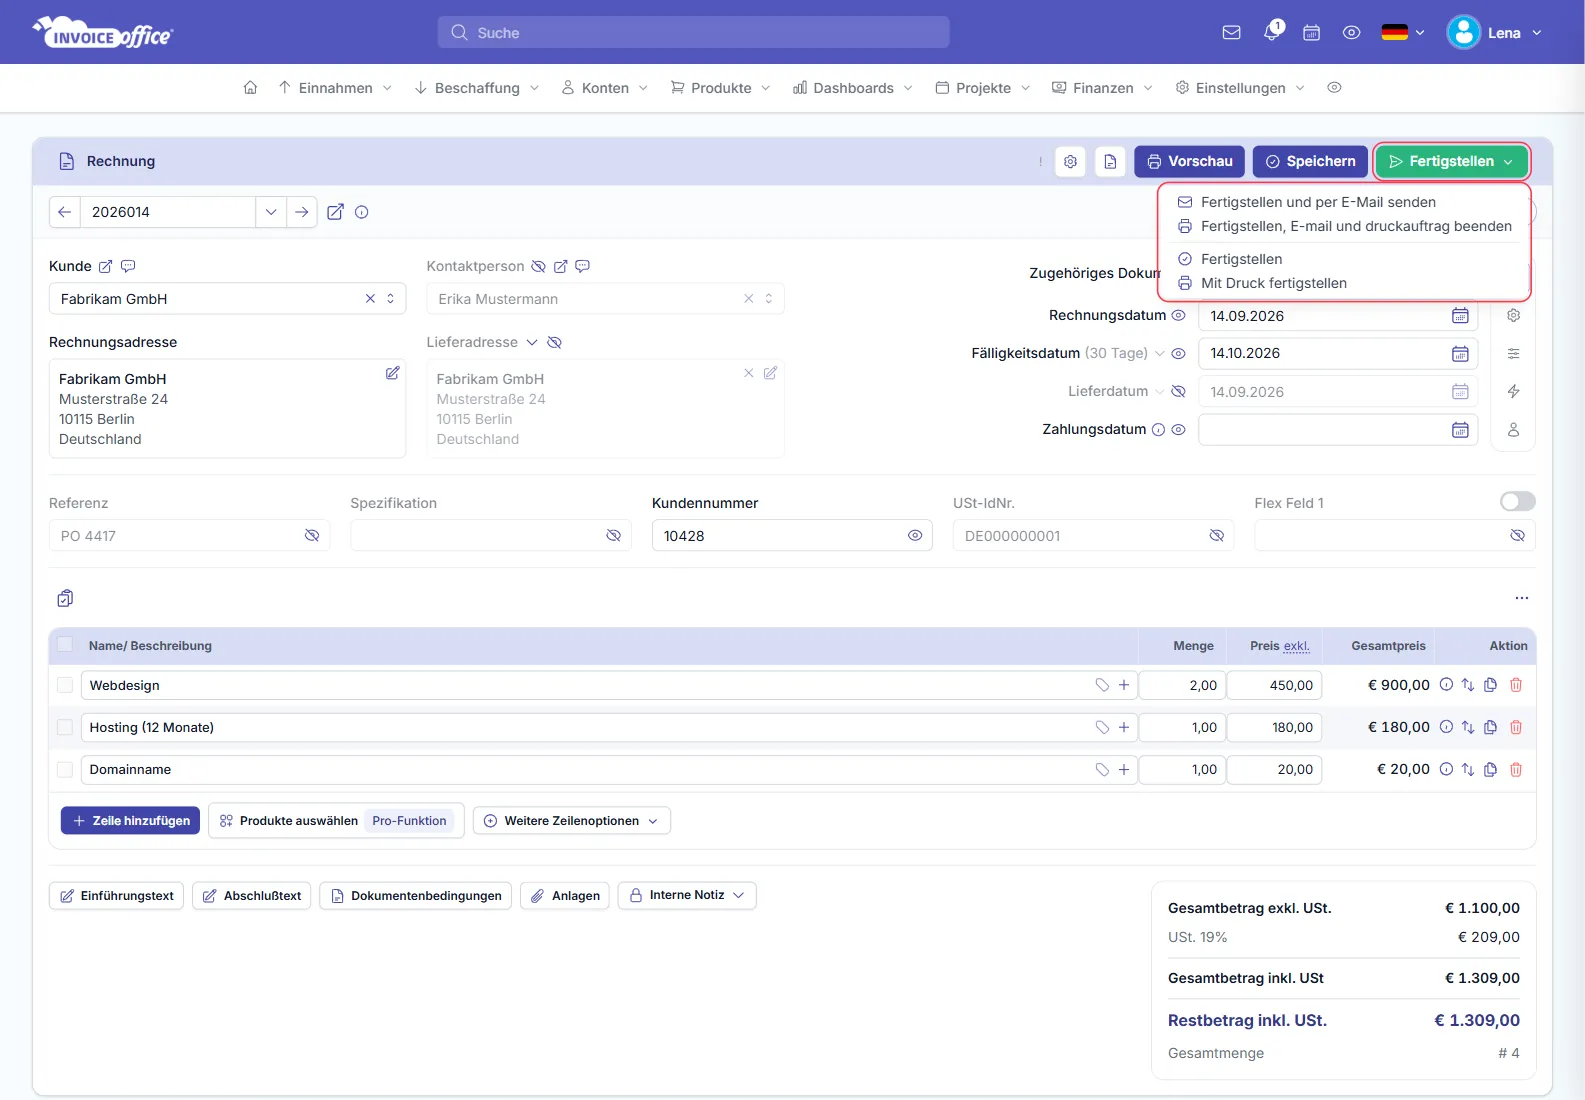The width and height of the screenshot is (1585, 1100).
Task: Open the calendar icon in top bar
Action: point(1311,32)
